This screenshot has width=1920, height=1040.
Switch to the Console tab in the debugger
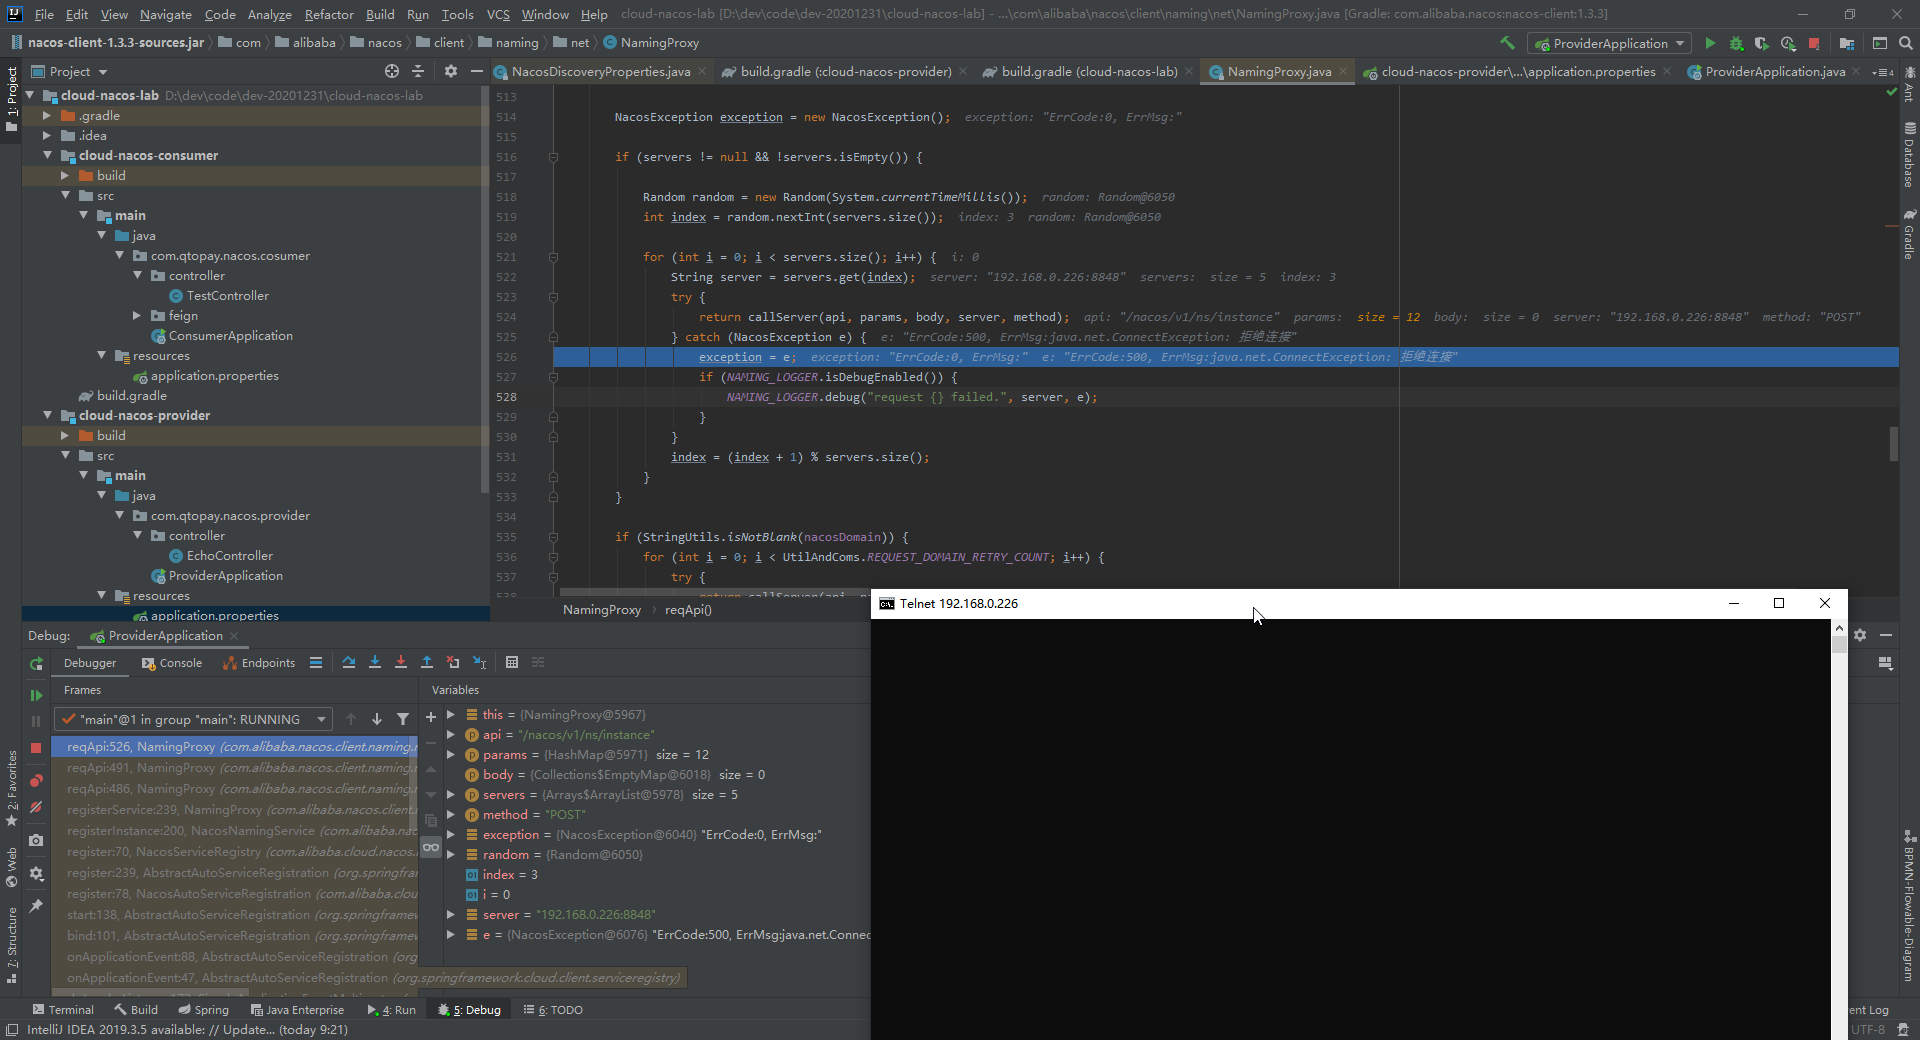(172, 663)
